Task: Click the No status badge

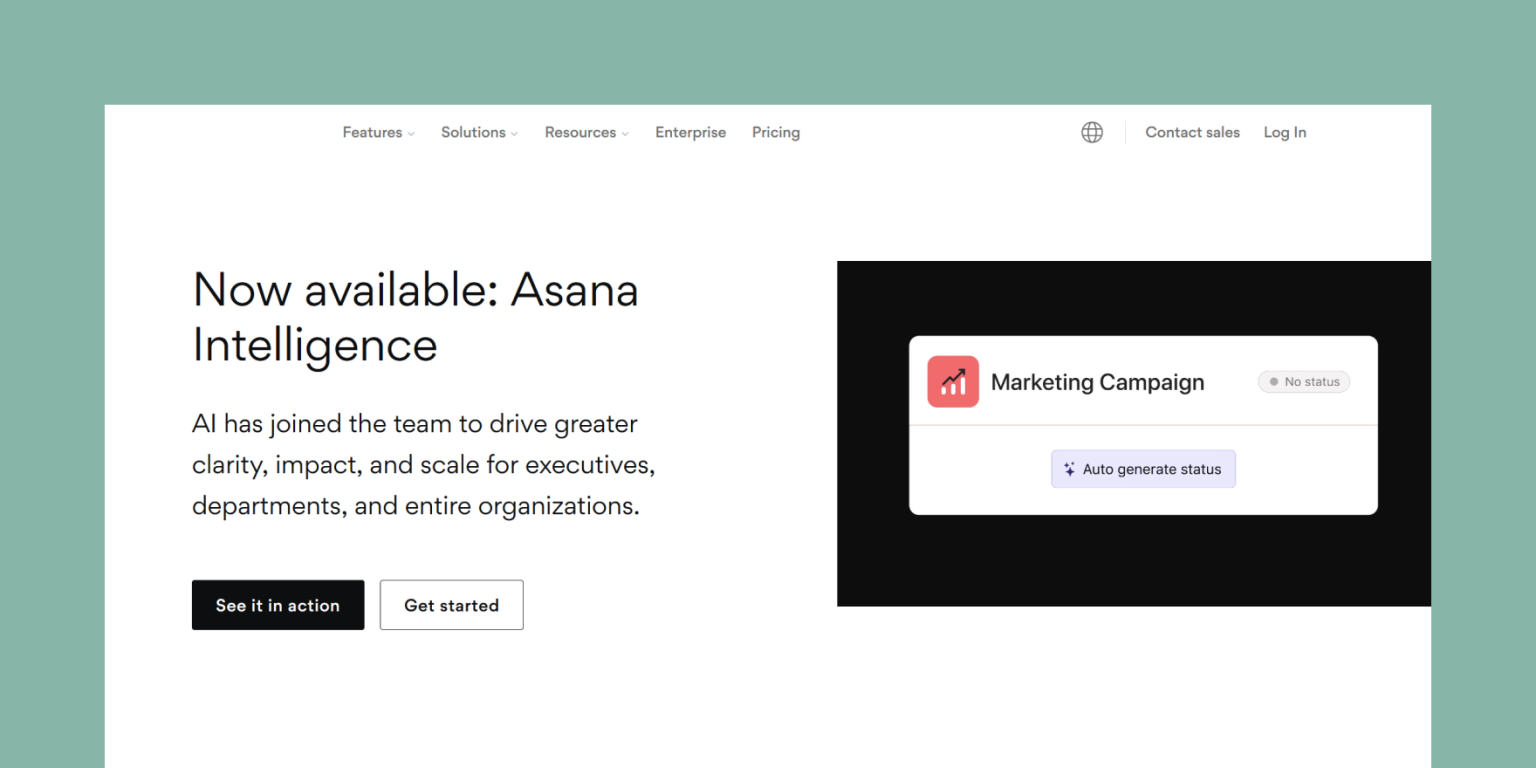Action: coord(1303,381)
